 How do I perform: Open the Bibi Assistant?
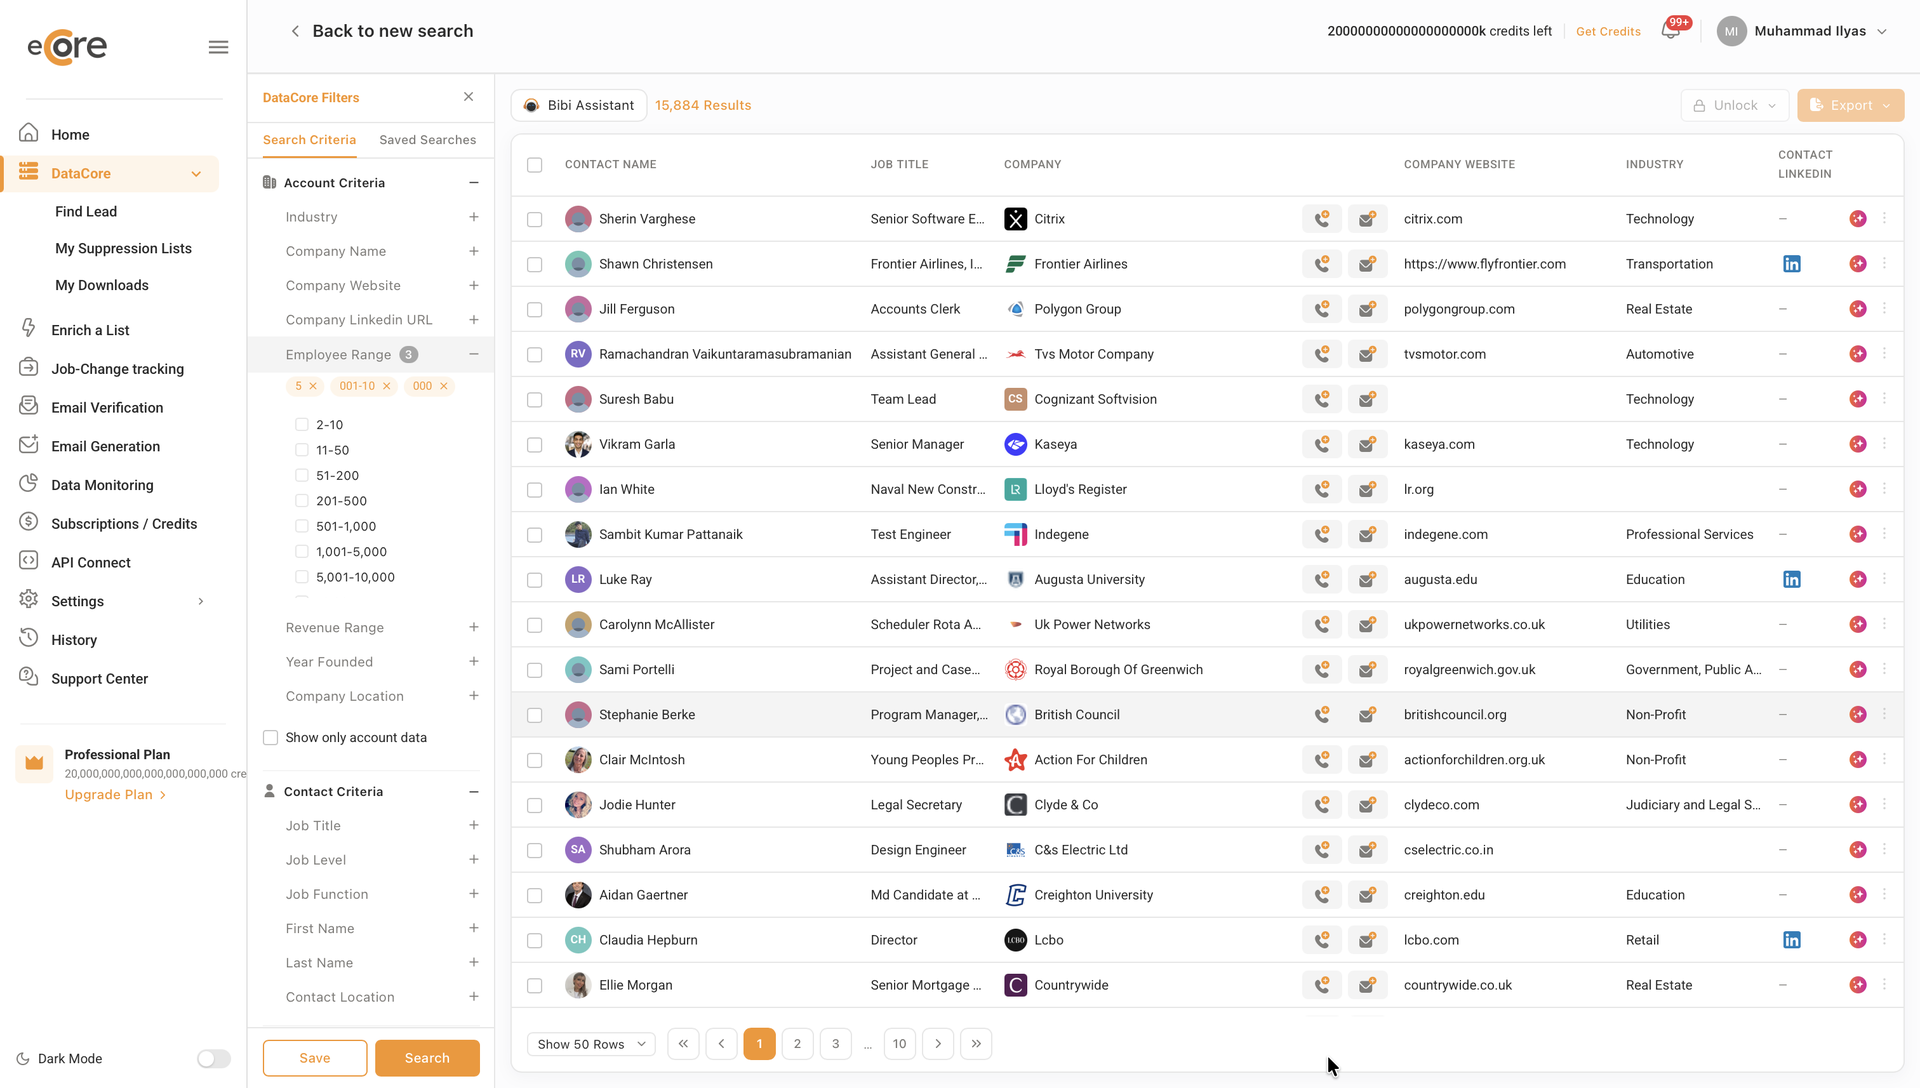[579, 105]
